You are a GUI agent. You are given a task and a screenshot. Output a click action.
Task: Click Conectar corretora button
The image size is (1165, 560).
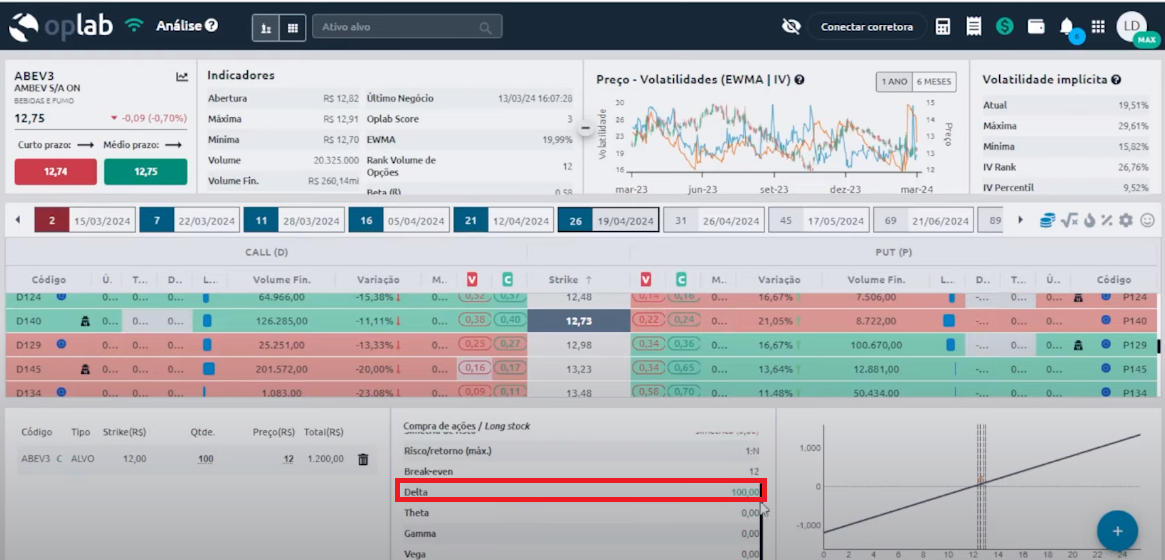pyautogui.click(x=866, y=27)
